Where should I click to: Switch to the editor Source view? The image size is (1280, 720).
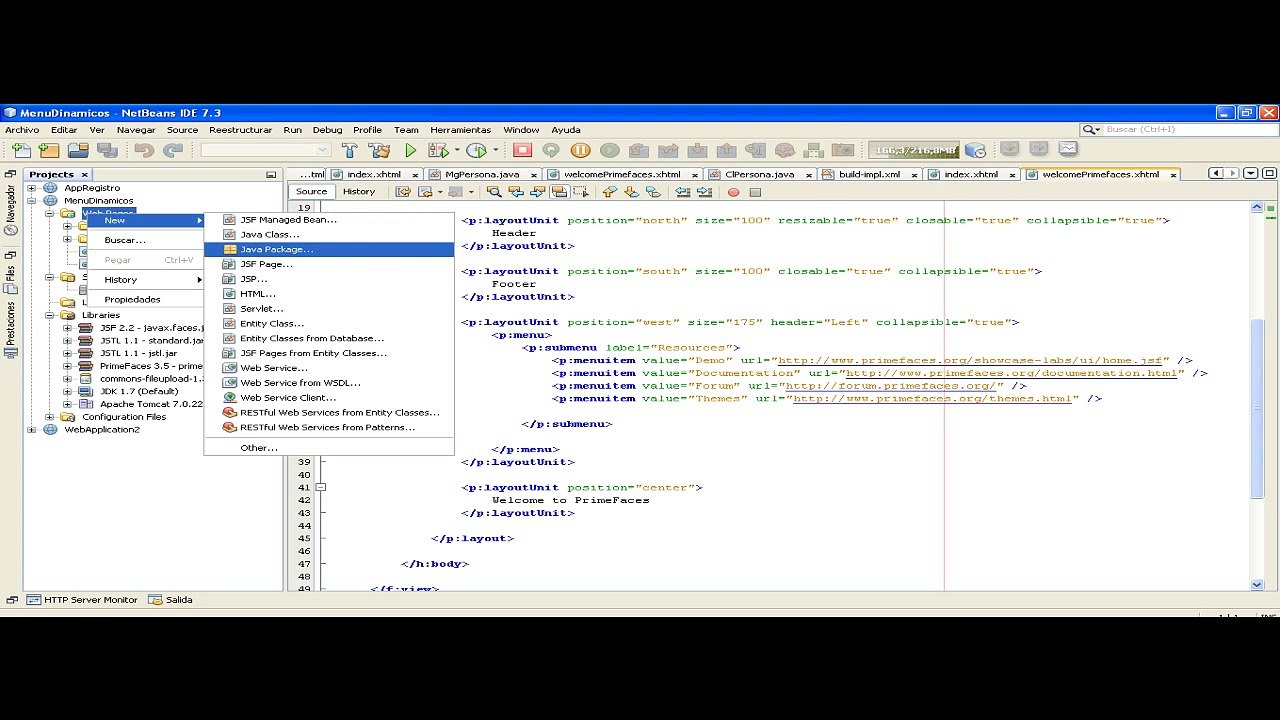pos(311,192)
